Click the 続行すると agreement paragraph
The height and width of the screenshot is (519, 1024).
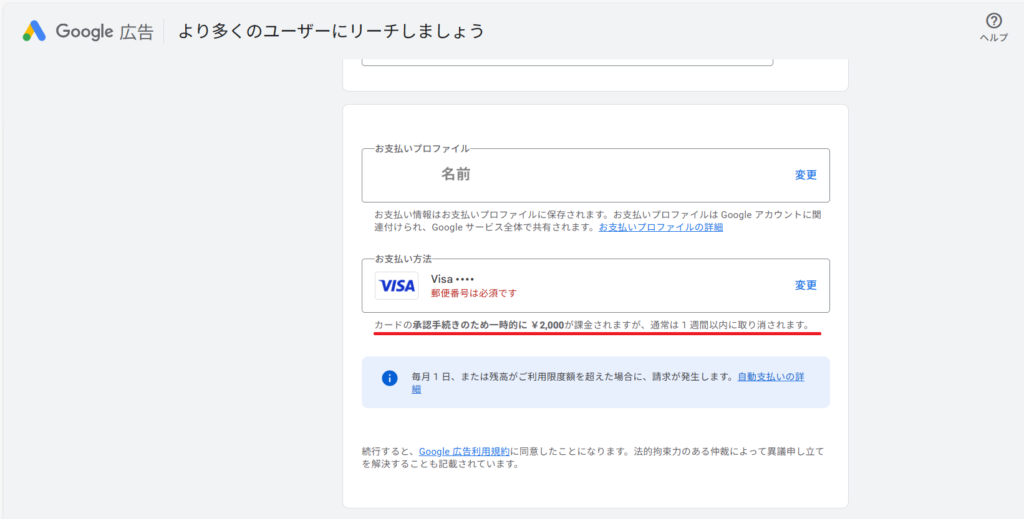pos(594,458)
